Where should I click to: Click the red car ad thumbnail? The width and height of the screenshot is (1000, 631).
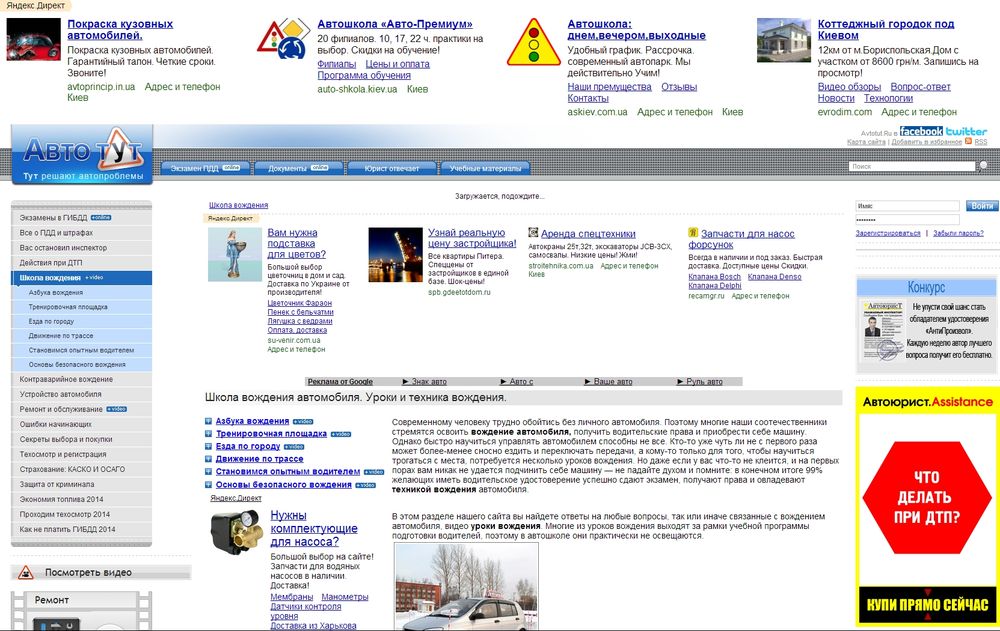[33, 40]
